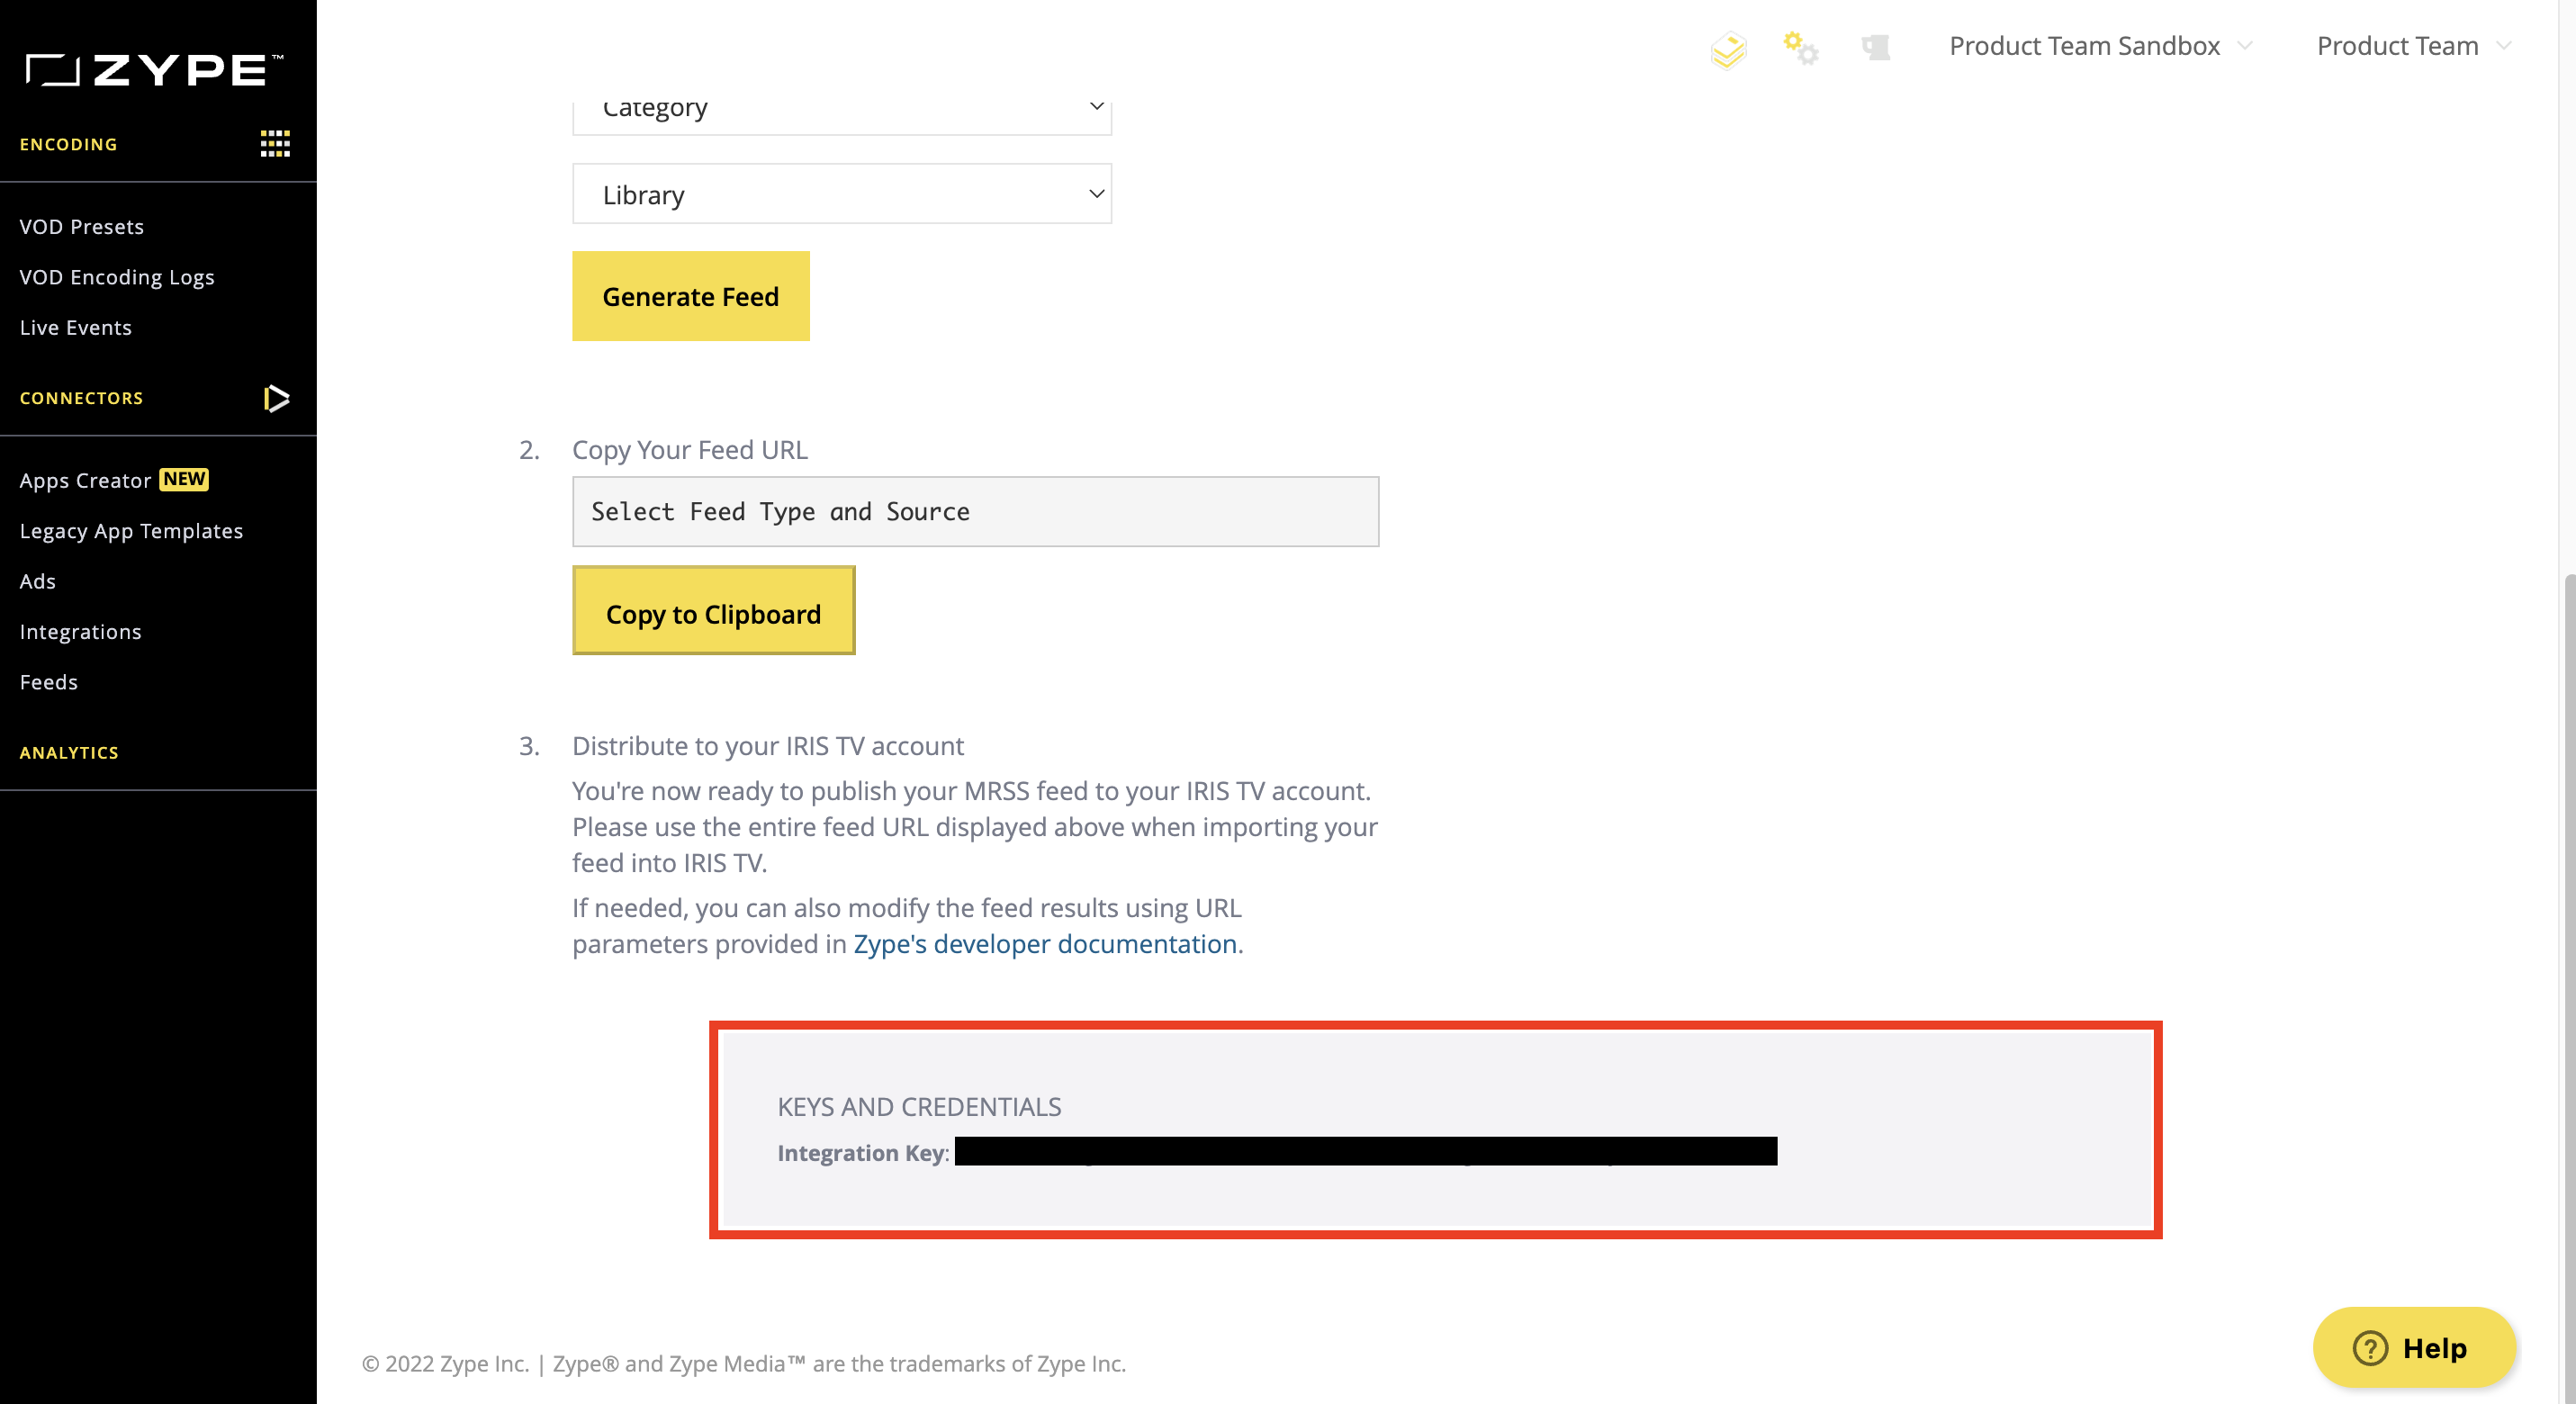
Task: Open VOD Presets in sidebar
Action: click(82, 227)
